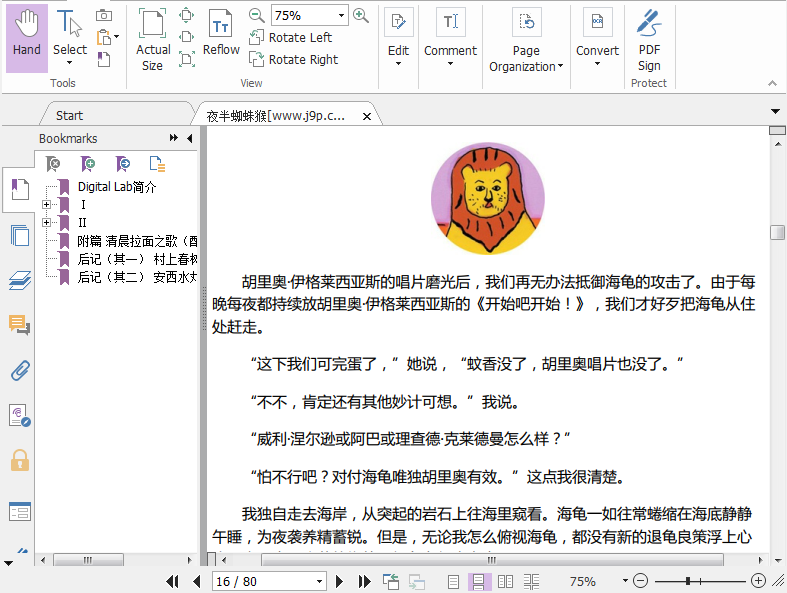Open the 后记（其二）bookmark
Screen dimensions: 787x593
coord(137,277)
